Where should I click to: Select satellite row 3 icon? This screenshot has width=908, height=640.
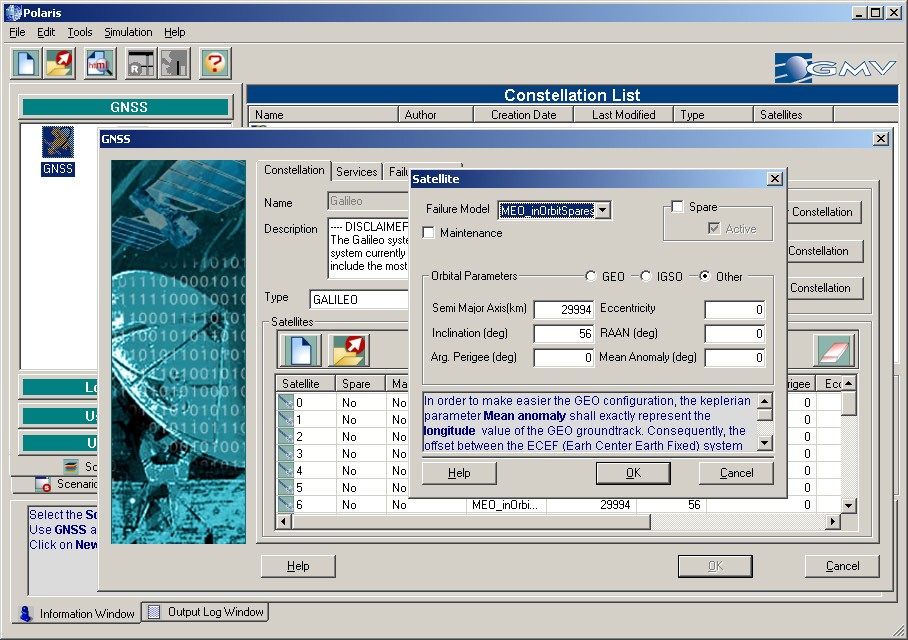coord(286,454)
